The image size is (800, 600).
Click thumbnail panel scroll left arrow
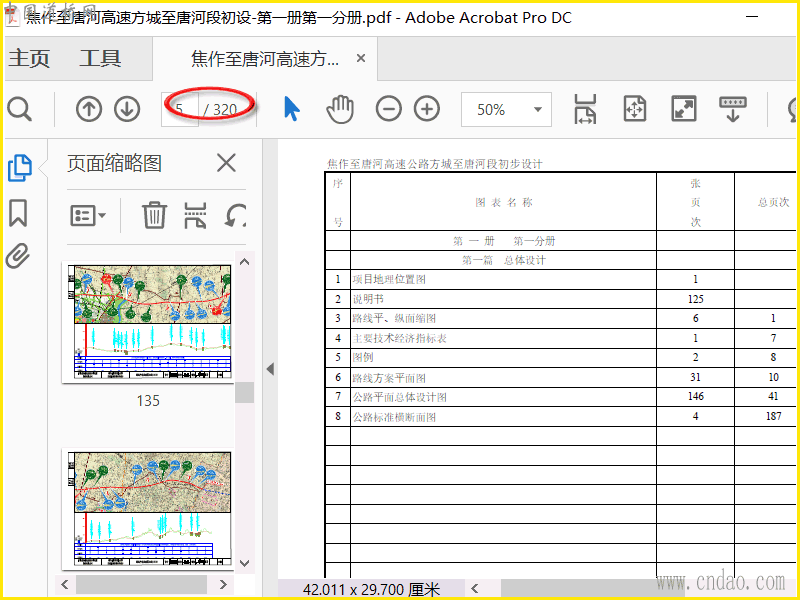(x=64, y=584)
